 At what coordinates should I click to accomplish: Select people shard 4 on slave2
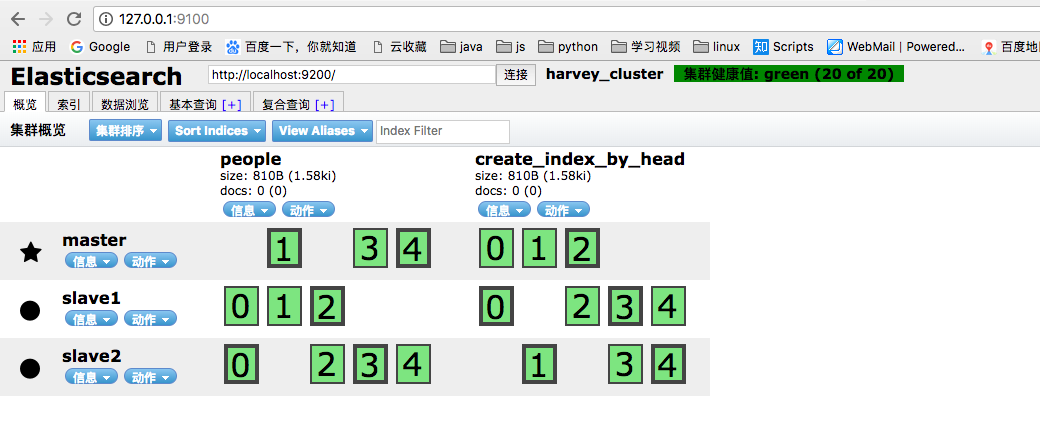pyautogui.click(x=413, y=364)
